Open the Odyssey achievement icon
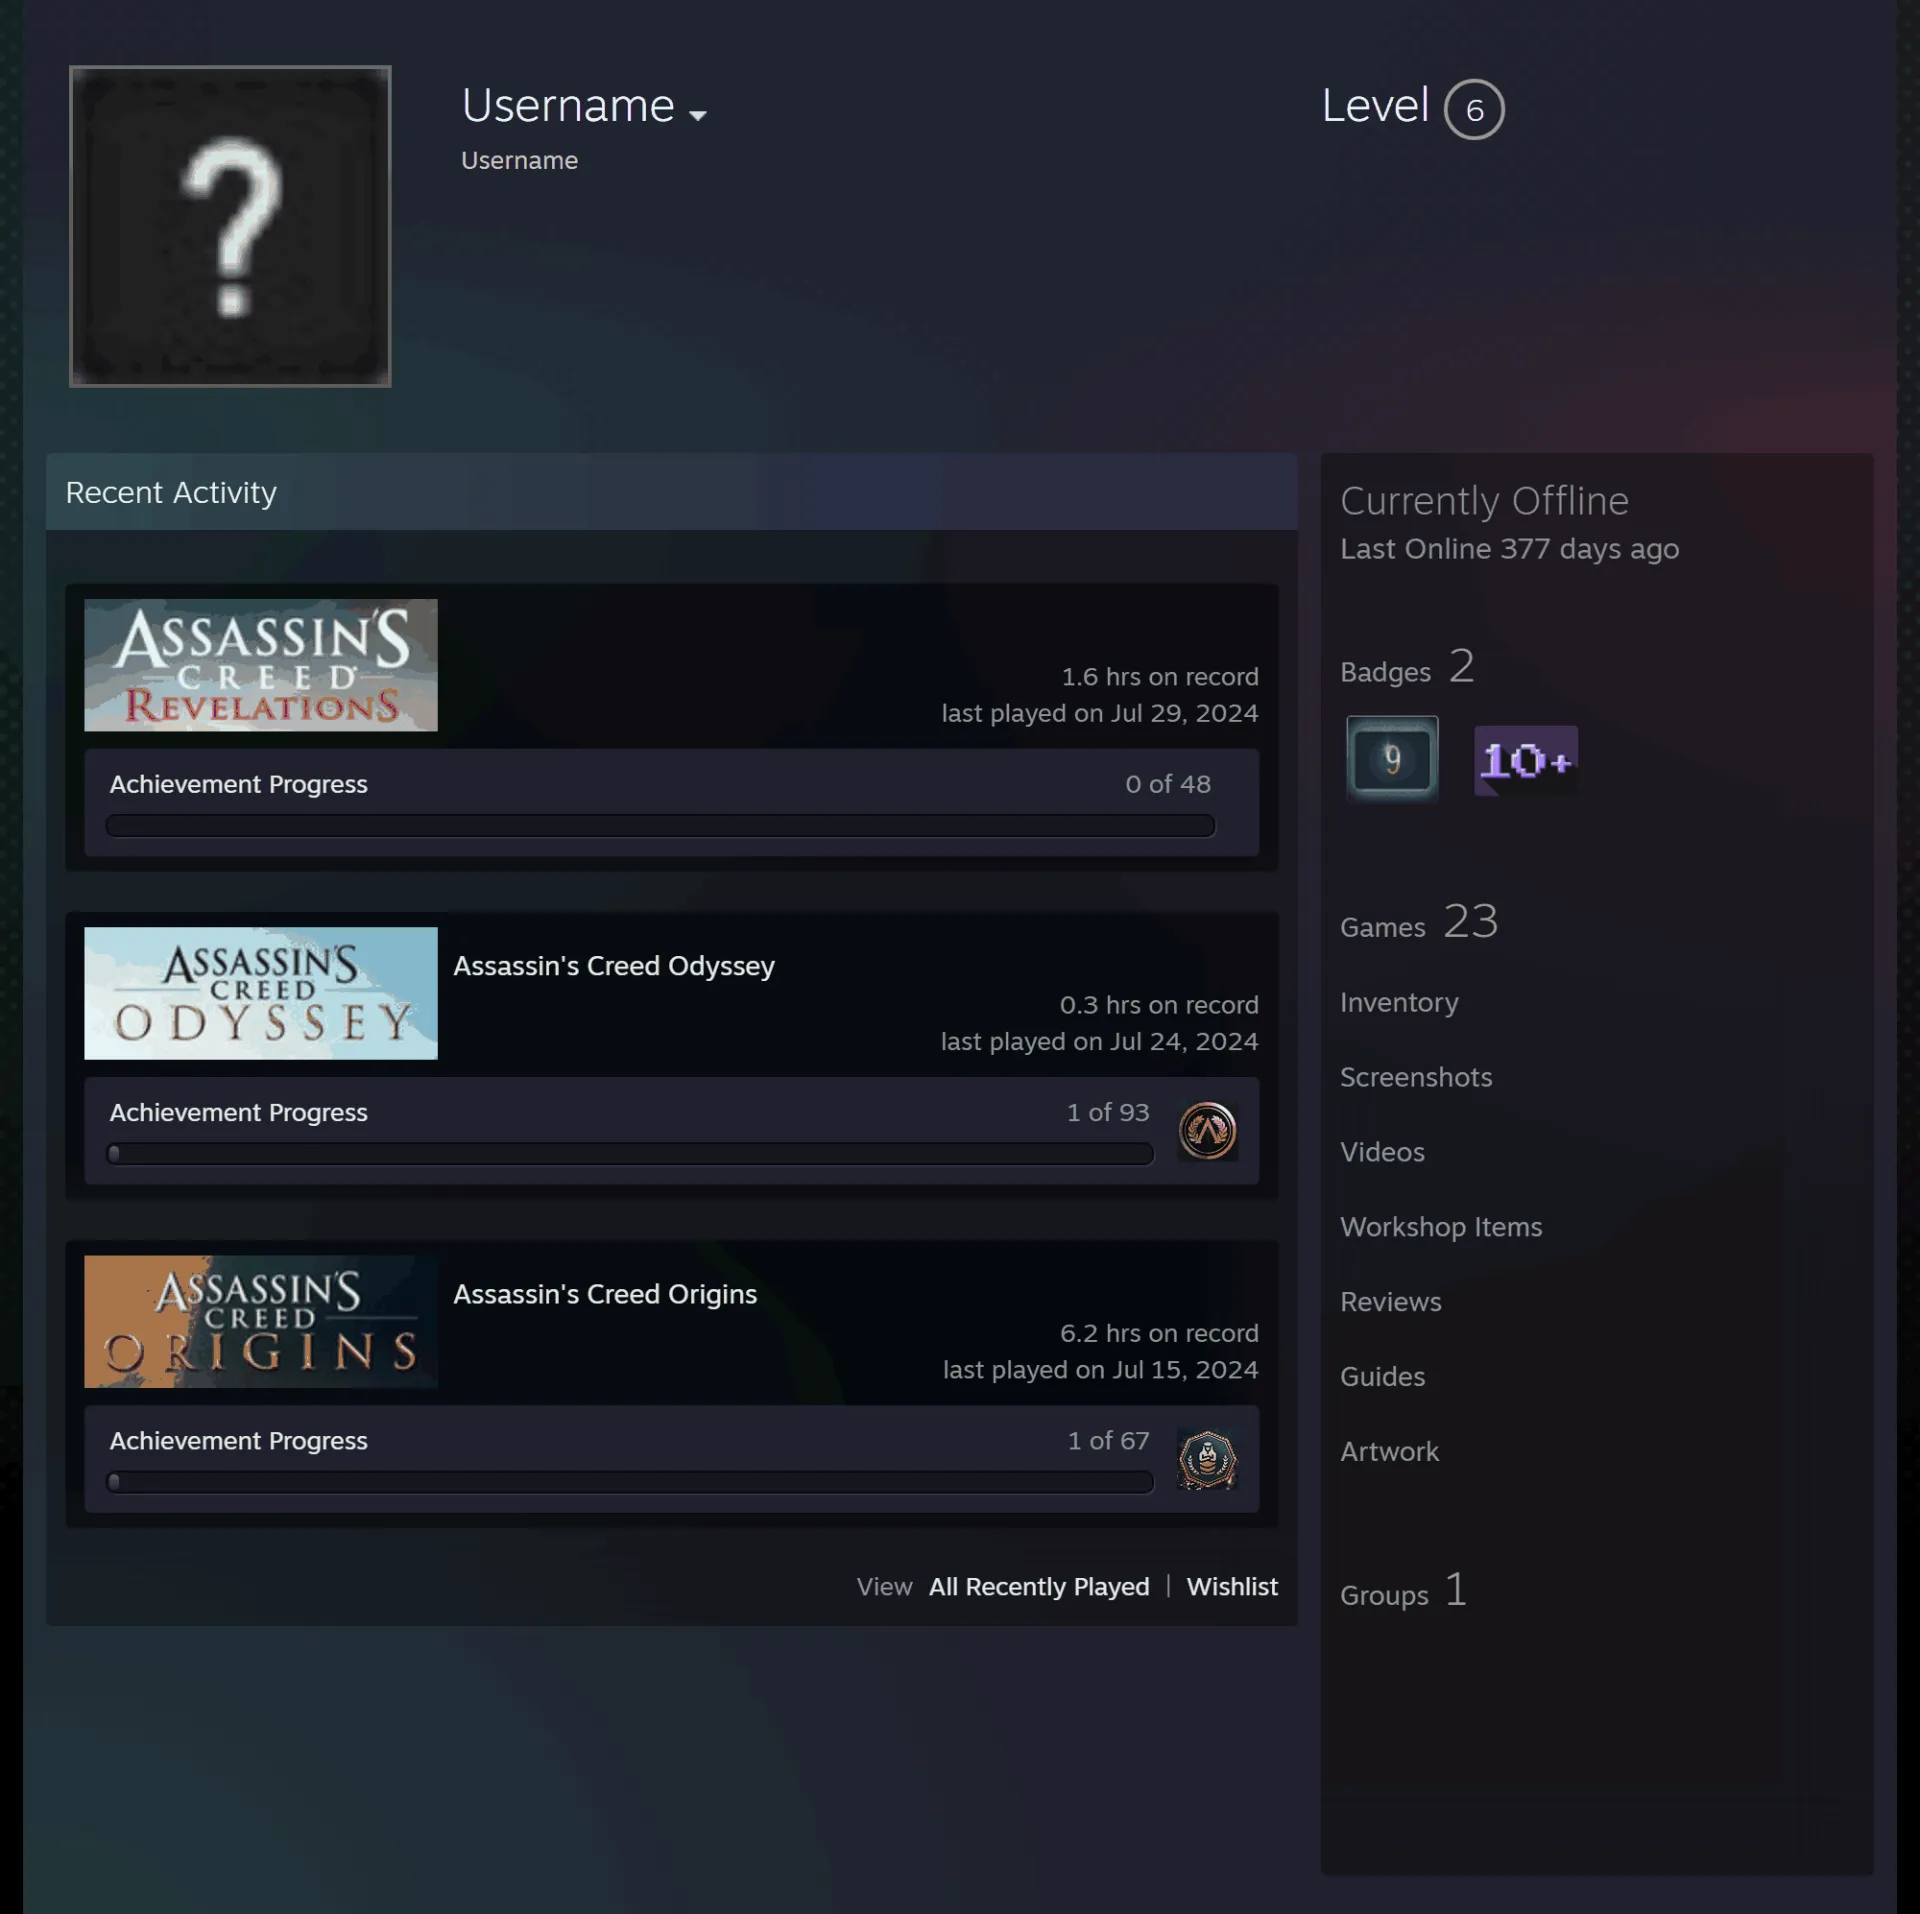1920x1914 pixels. [1208, 1131]
